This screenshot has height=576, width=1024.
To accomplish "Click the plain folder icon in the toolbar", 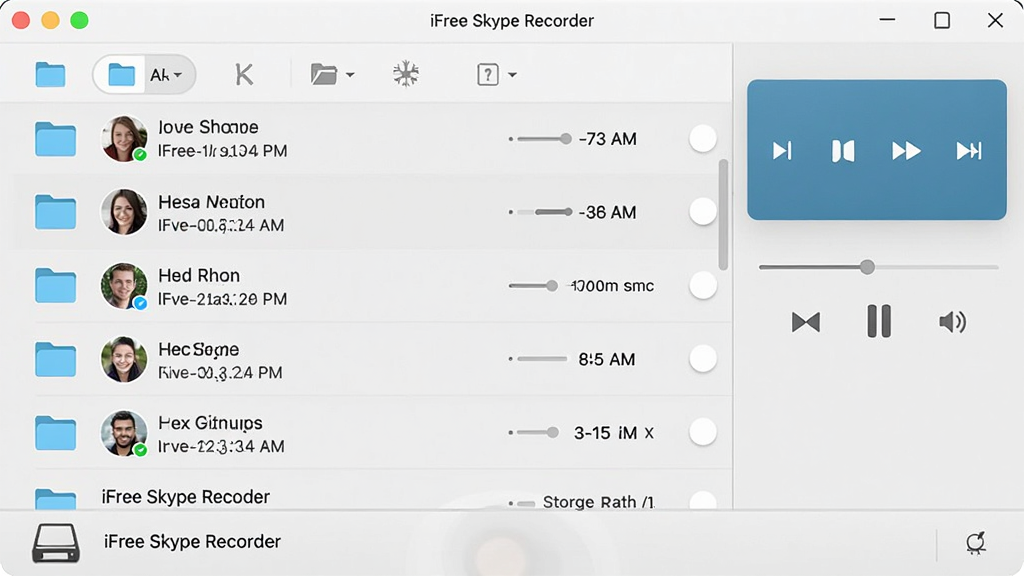I will coord(50,74).
